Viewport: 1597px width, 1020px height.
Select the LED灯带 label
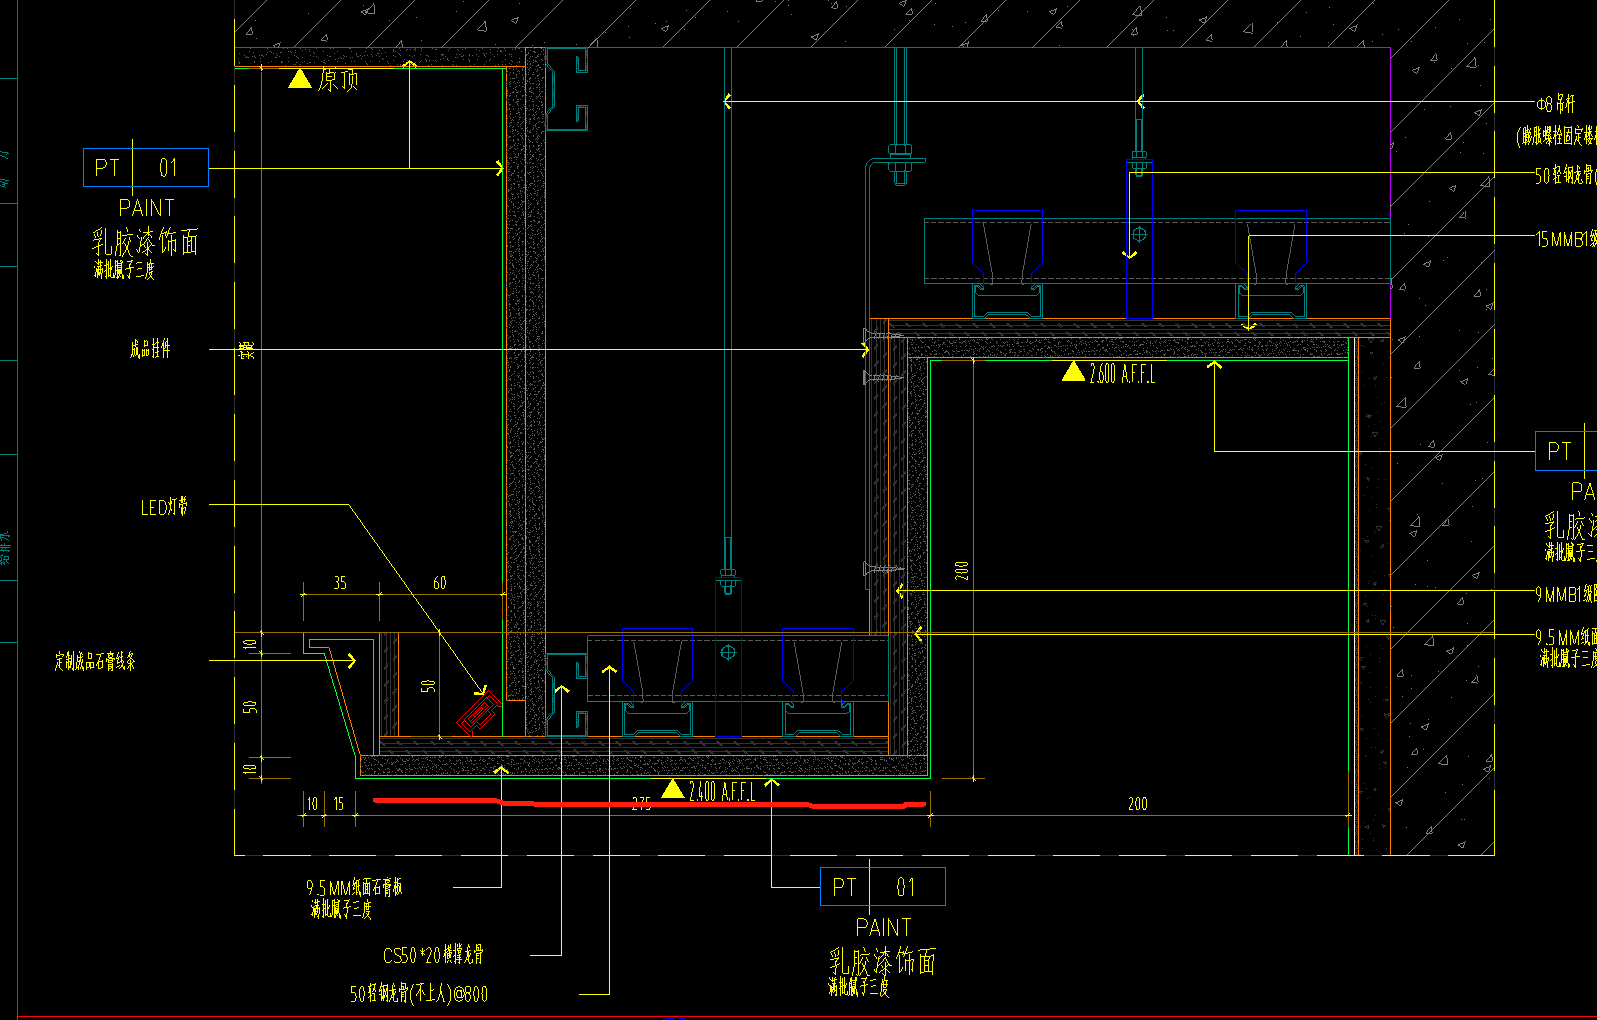click(164, 507)
